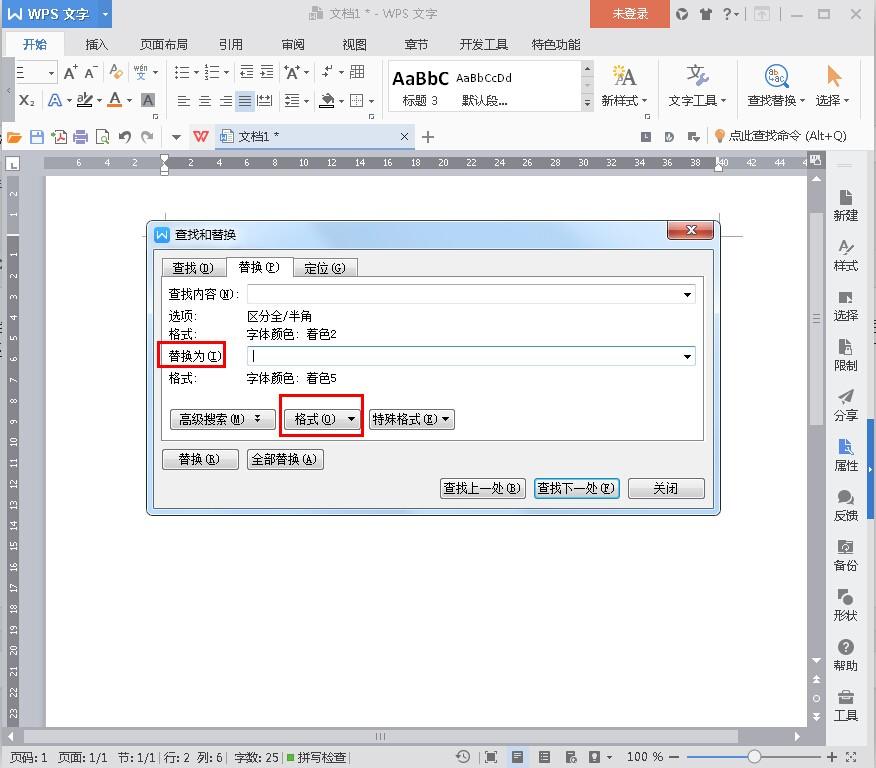Open the 限制 sidebar panel

[x=845, y=355]
